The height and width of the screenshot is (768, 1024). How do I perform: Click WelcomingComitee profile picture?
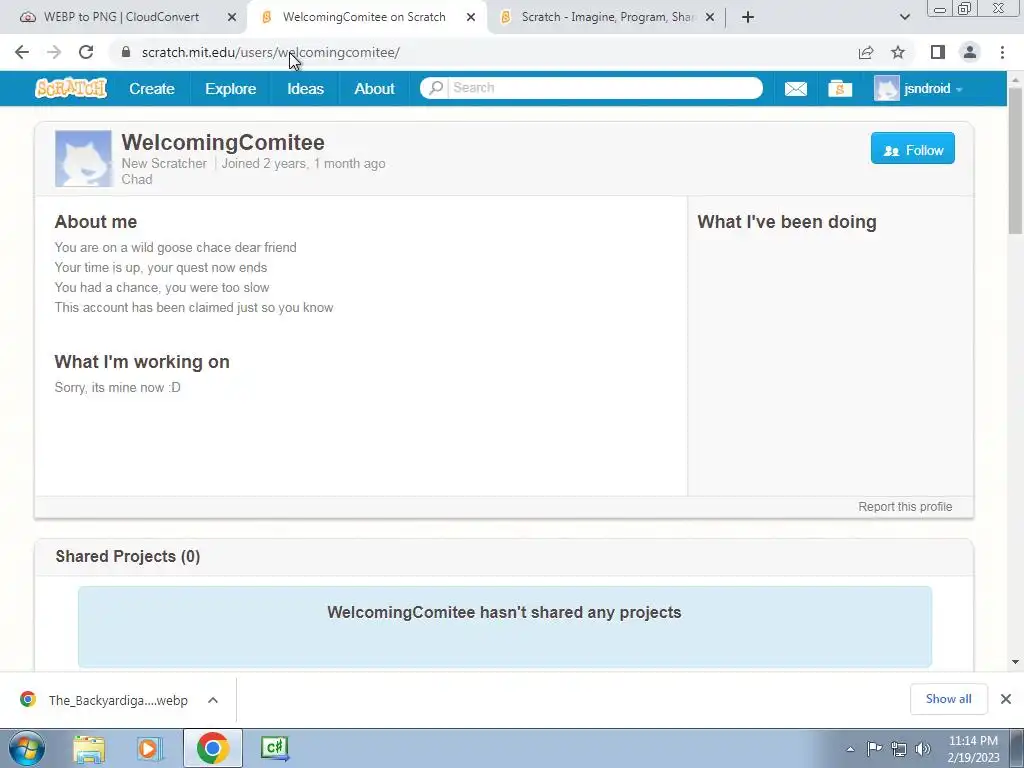[x=83, y=159]
